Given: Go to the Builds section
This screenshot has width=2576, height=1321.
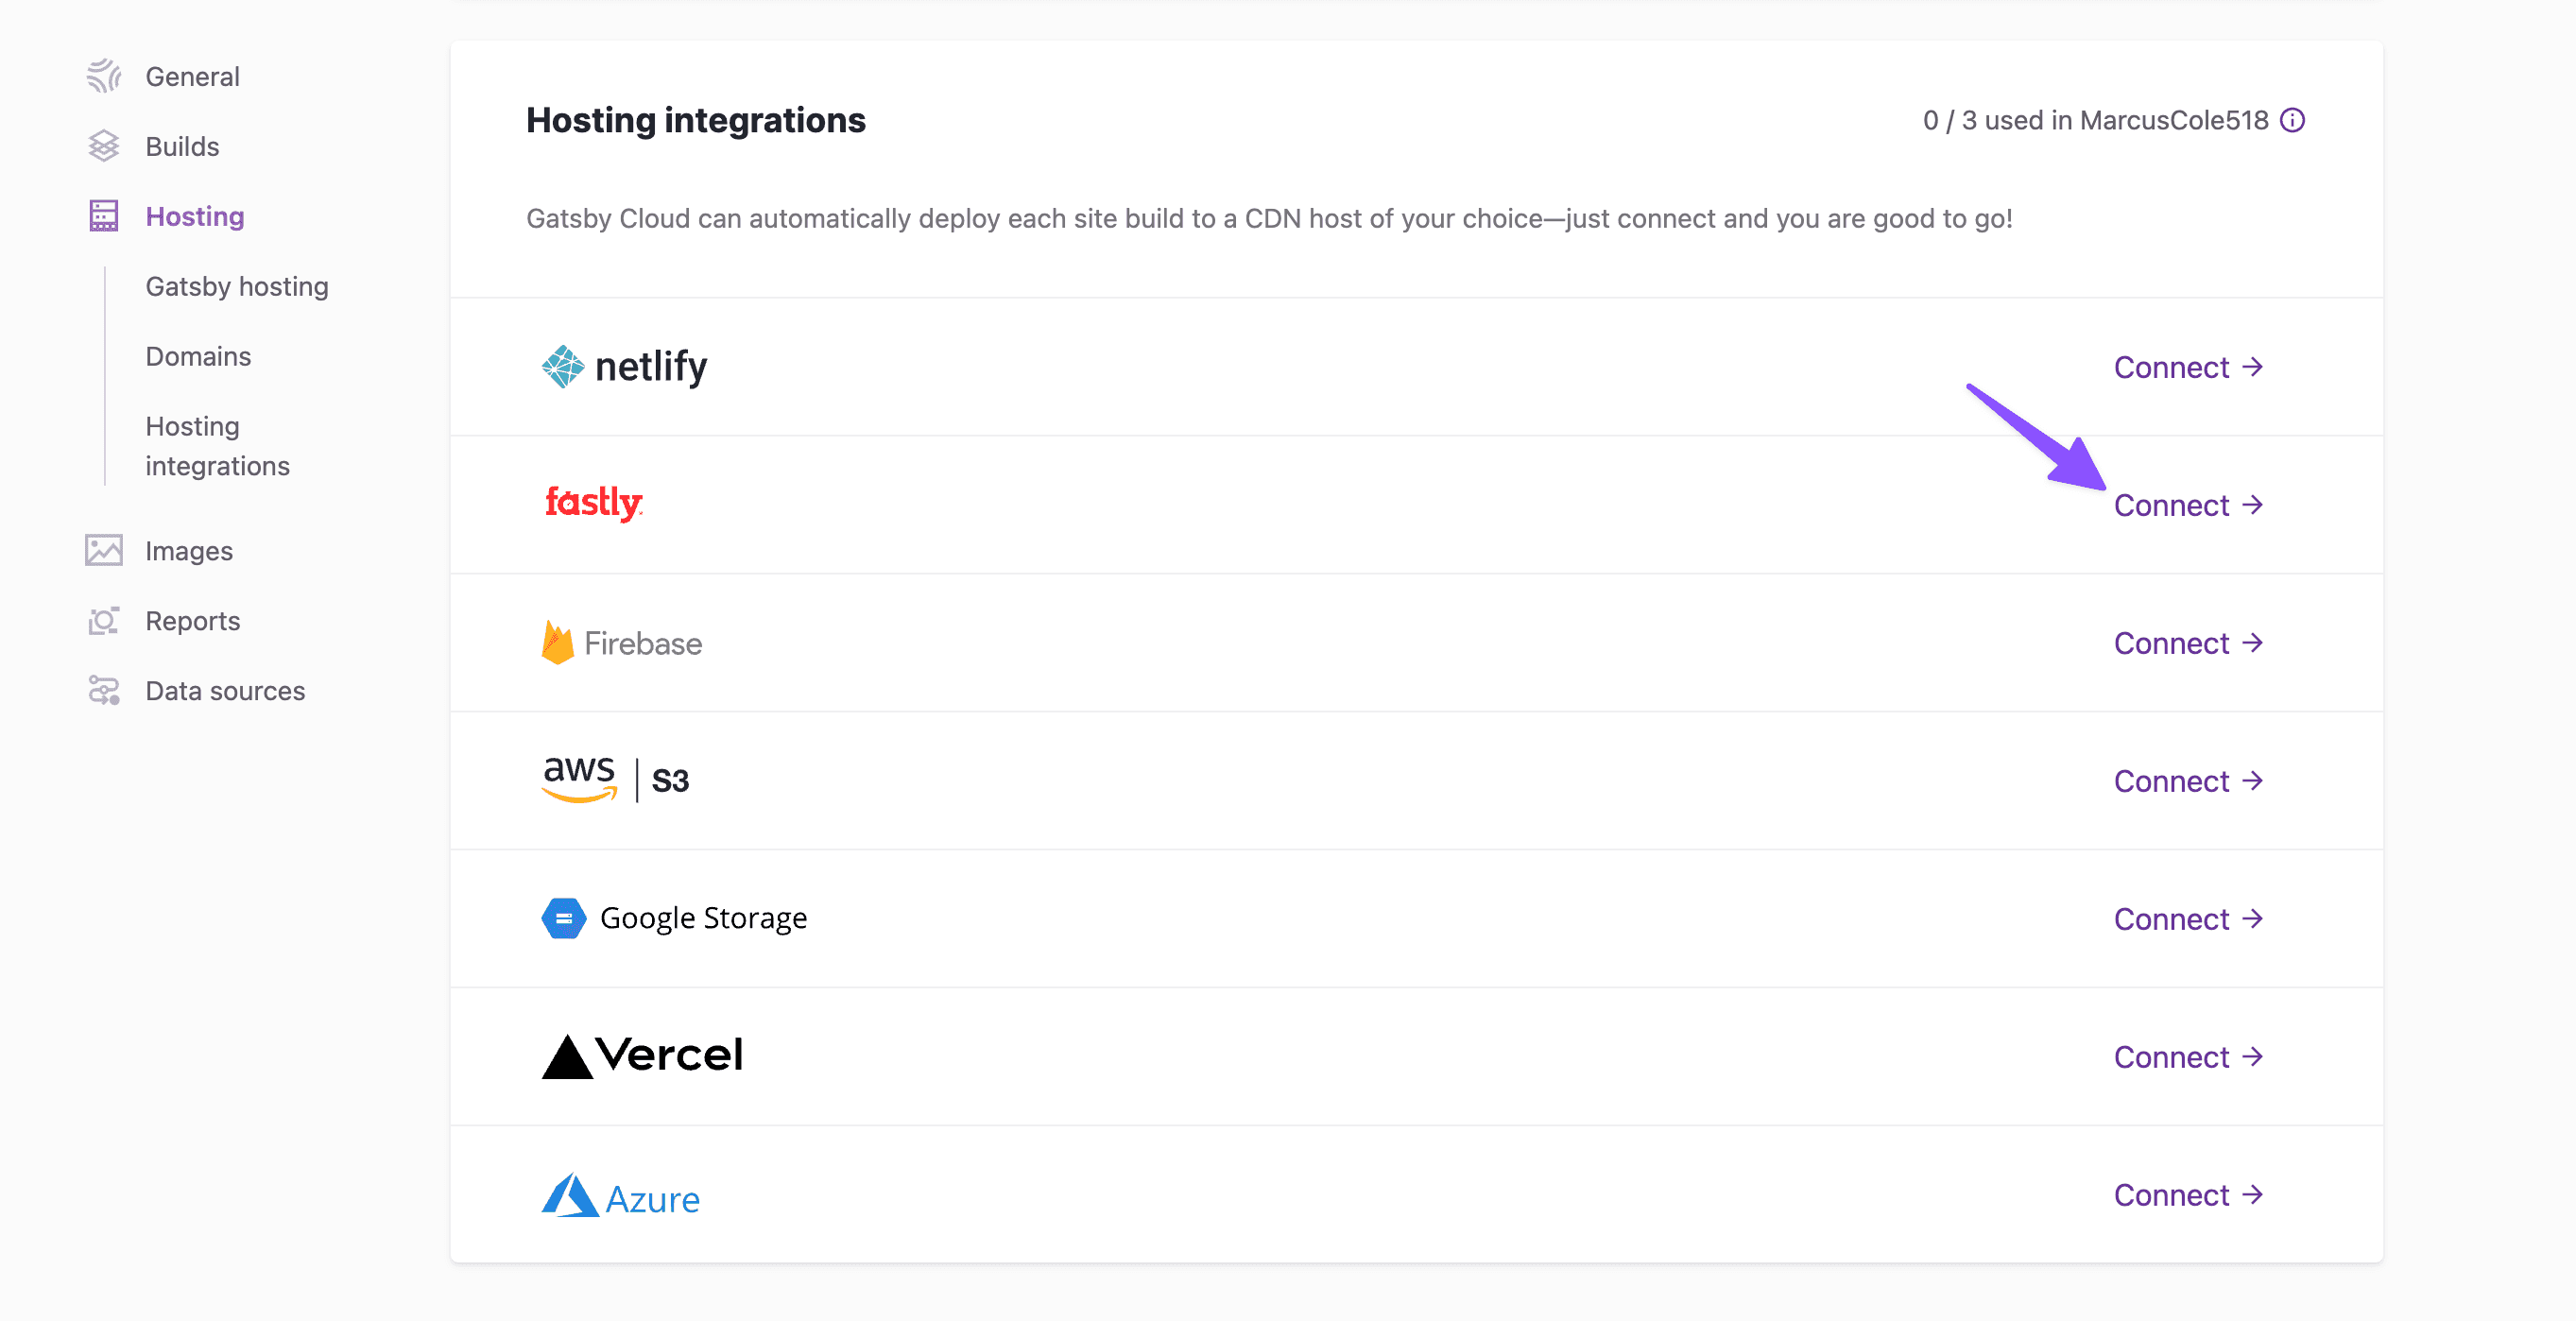Looking at the screenshot, I should [182, 146].
